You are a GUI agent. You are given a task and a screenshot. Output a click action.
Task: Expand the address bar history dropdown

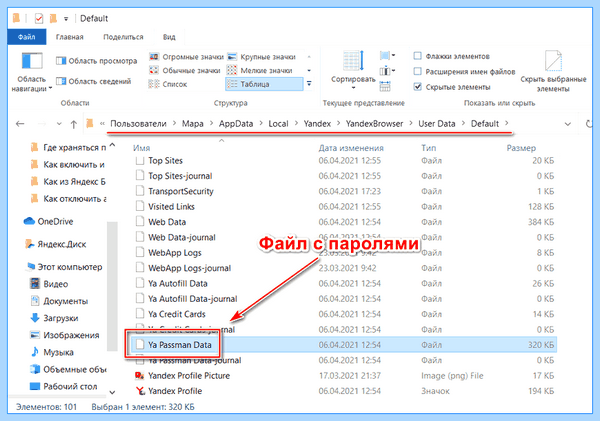tap(568, 124)
